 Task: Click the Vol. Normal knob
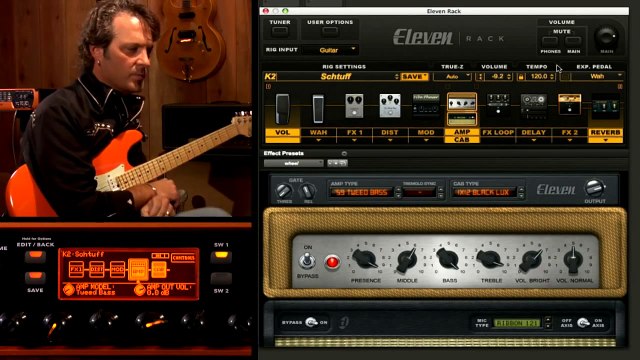573,260
